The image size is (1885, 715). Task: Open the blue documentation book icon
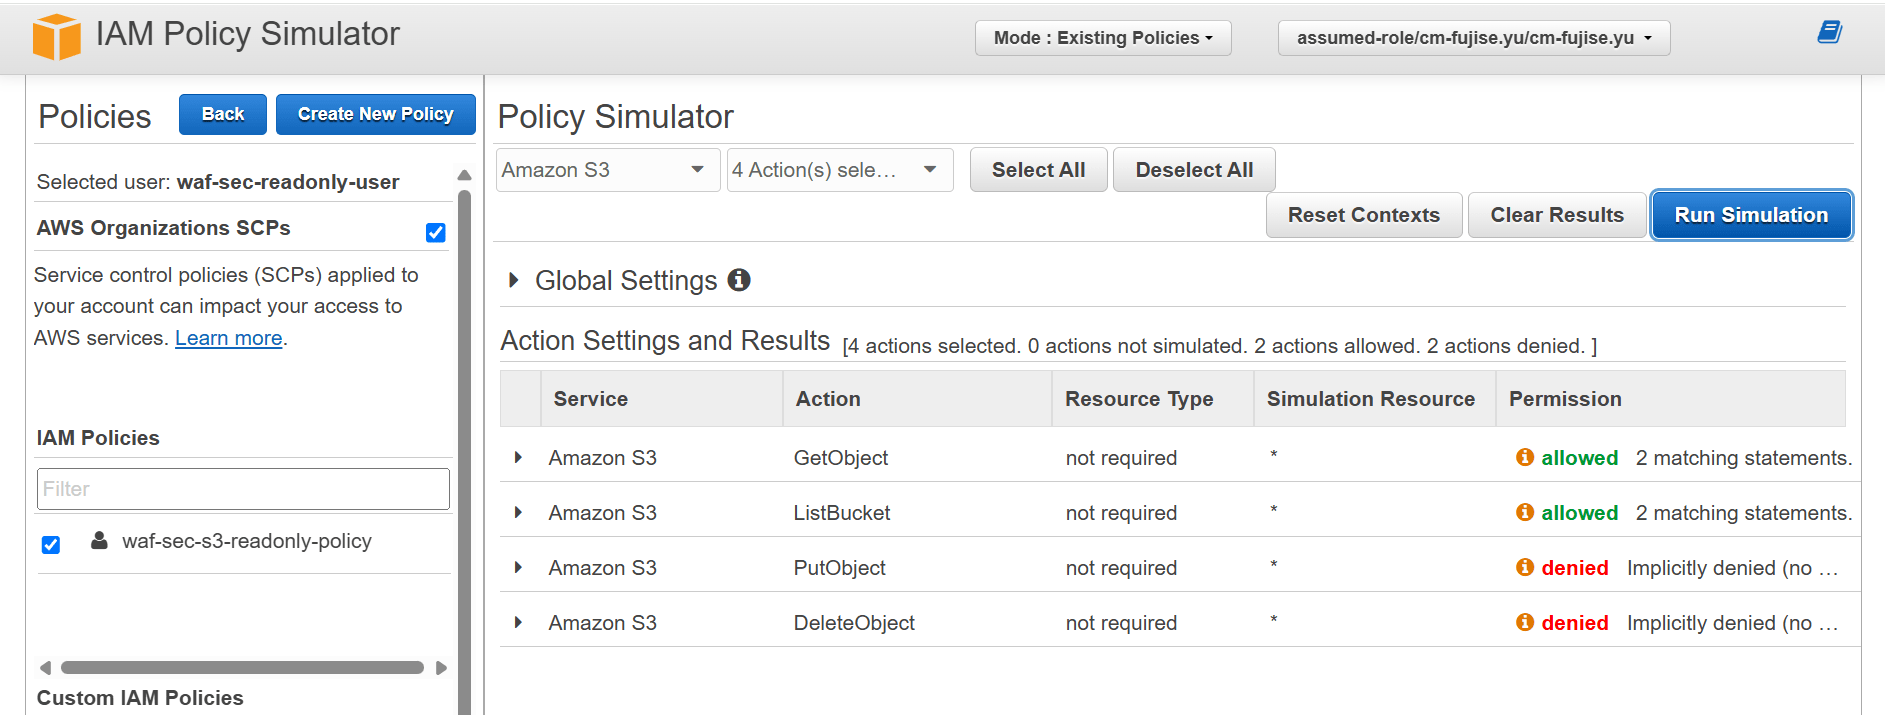pos(1829,33)
